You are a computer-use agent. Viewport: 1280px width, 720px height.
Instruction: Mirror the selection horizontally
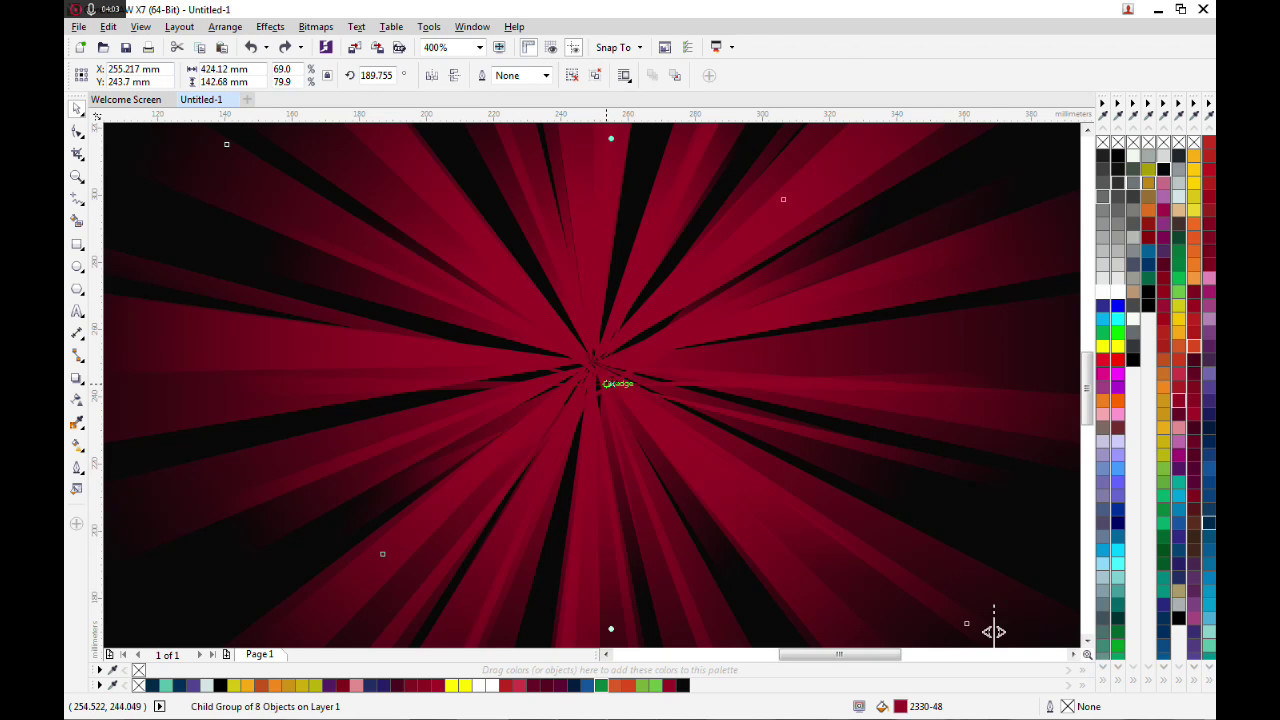click(x=432, y=75)
